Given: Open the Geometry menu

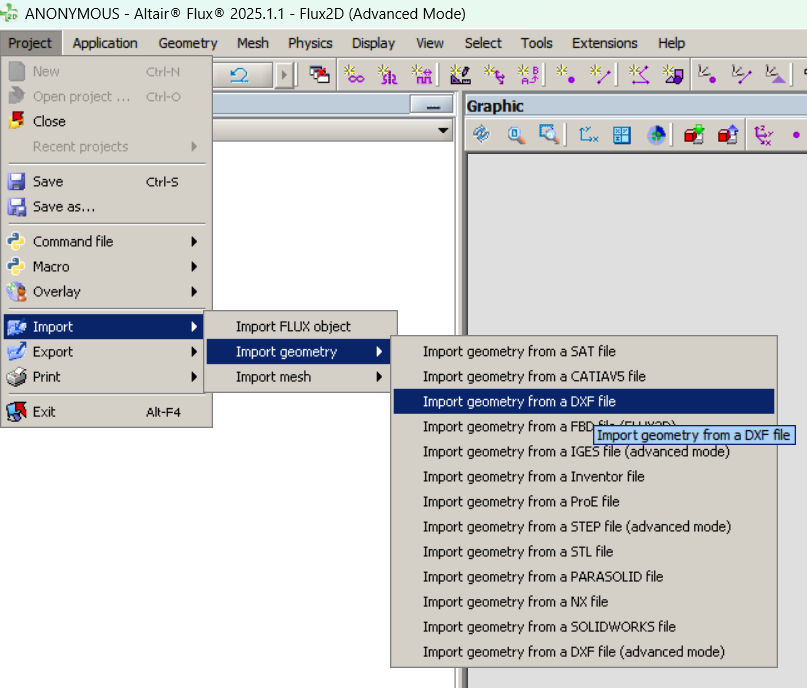Looking at the screenshot, I should point(188,43).
